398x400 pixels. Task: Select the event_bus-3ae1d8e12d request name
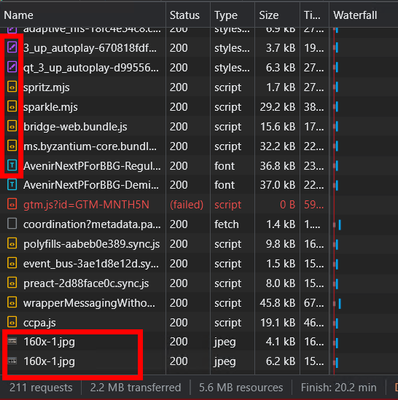[91, 264]
